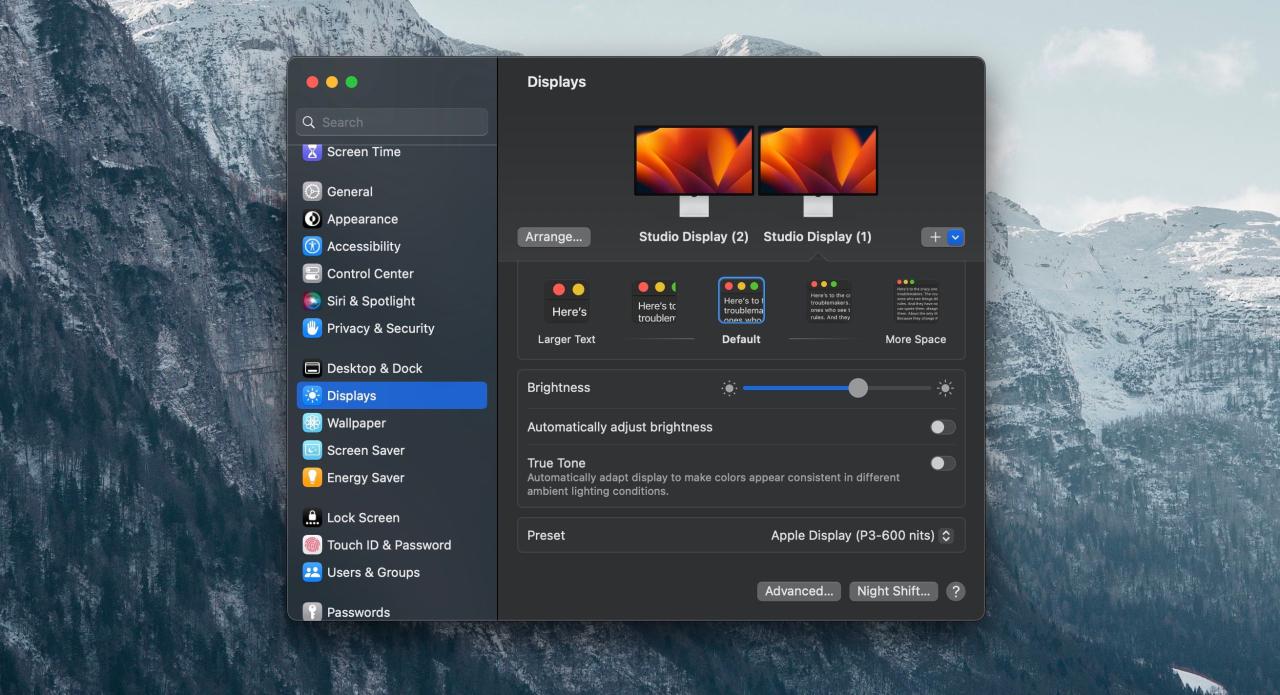Open Passwords settings row

pyautogui.click(x=392, y=611)
